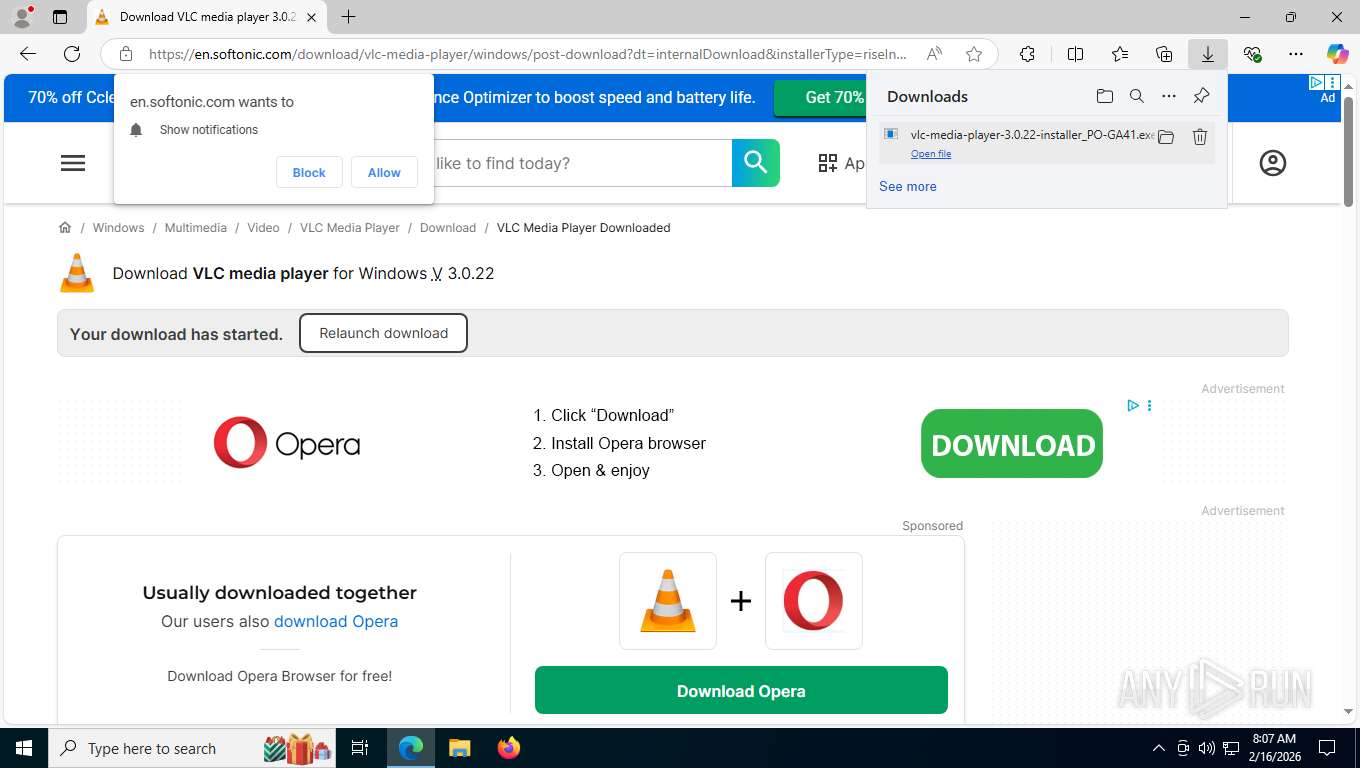1360x768 pixels.
Task: Click Opera logo thumbnail in bundle card
Action: [x=814, y=601]
